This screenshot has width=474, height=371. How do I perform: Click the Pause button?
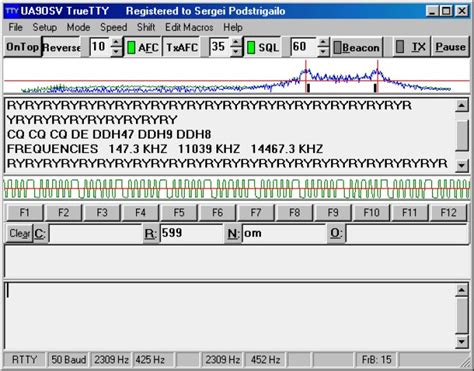[x=450, y=47]
